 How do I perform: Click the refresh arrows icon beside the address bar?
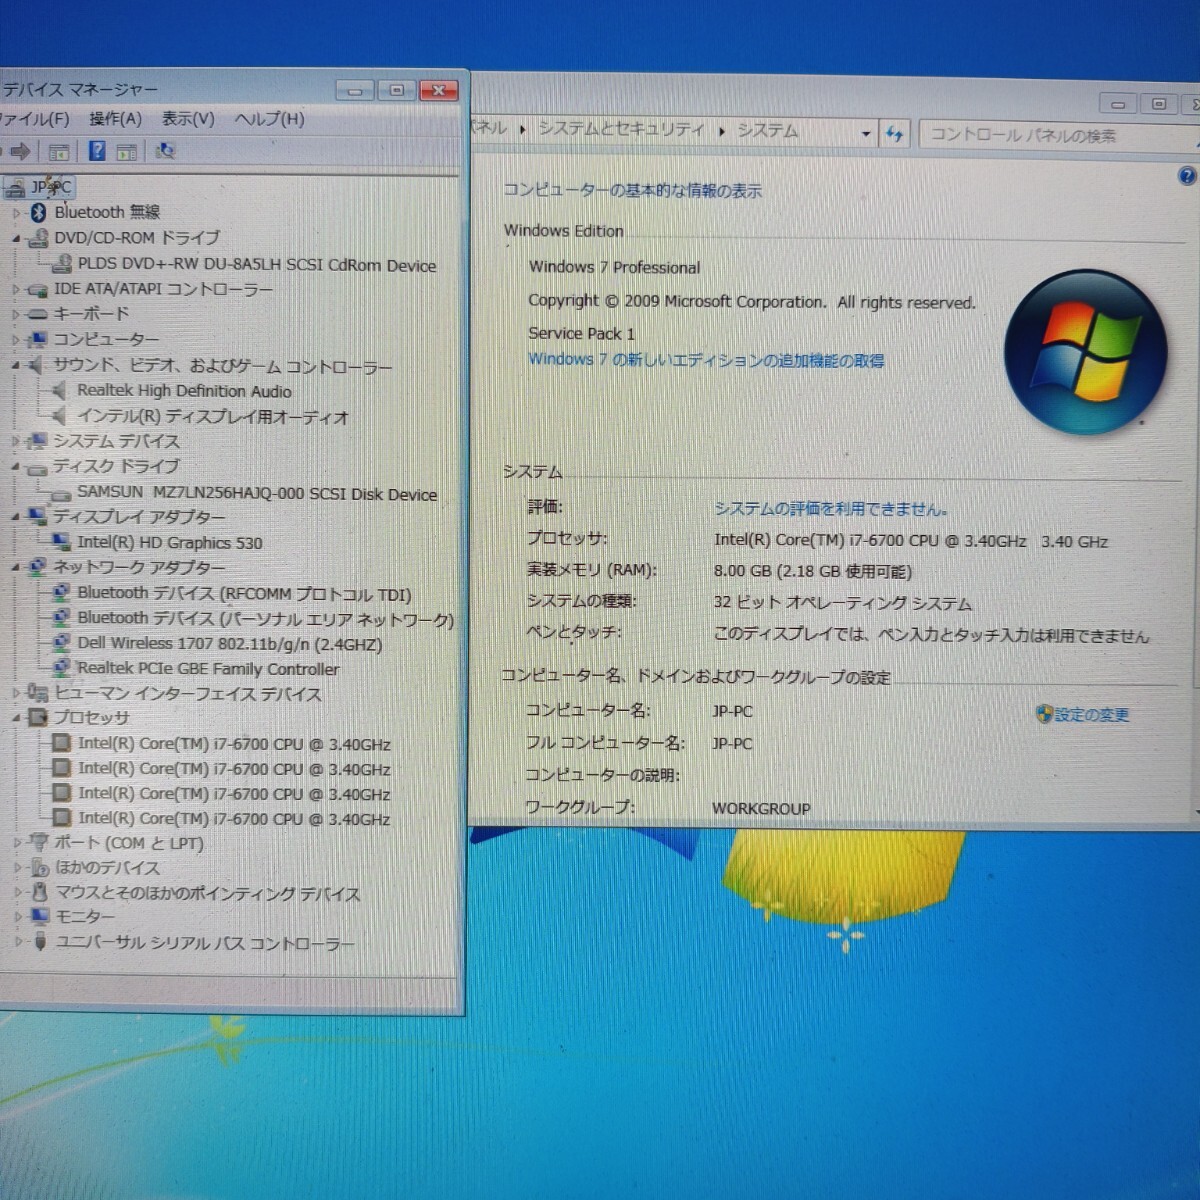click(894, 133)
